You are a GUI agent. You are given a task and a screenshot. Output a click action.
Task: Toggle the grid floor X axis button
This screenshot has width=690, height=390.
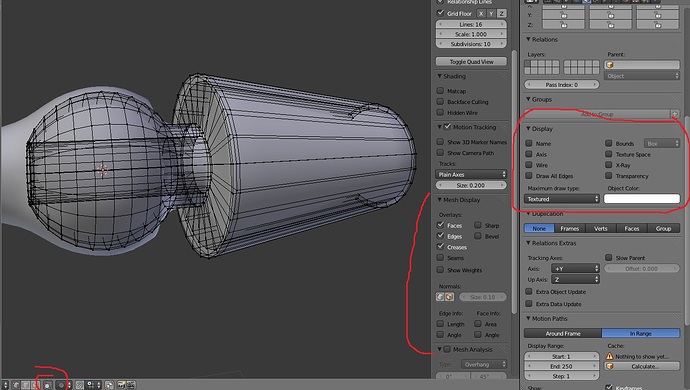[481, 14]
